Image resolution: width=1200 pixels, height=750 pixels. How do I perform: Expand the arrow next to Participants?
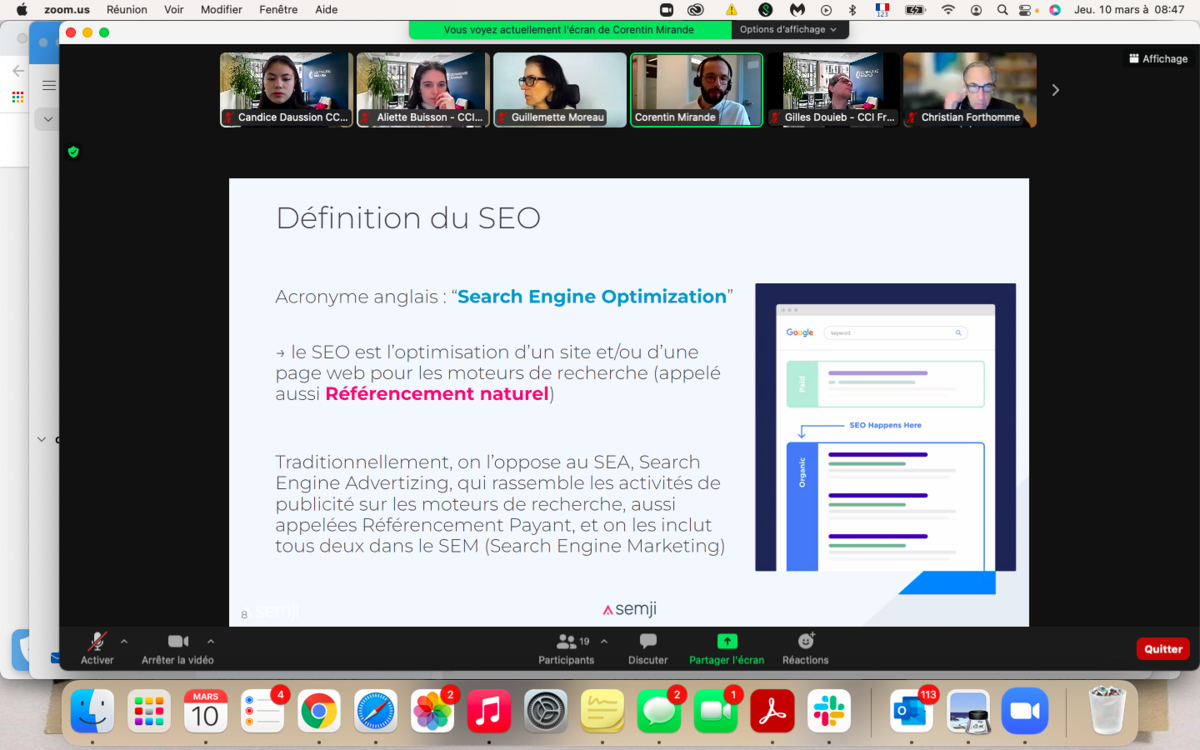tap(604, 642)
